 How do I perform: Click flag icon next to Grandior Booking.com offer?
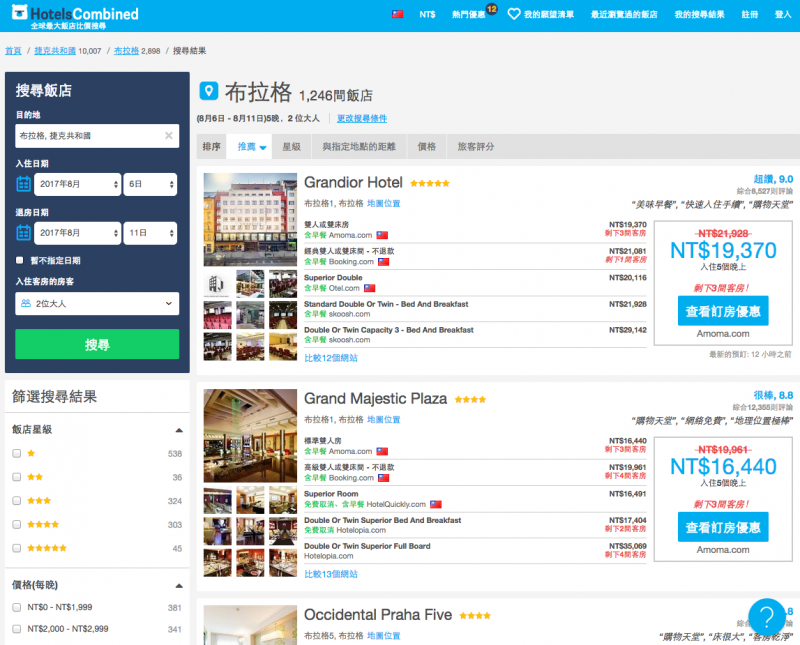pyautogui.click(x=384, y=262)
